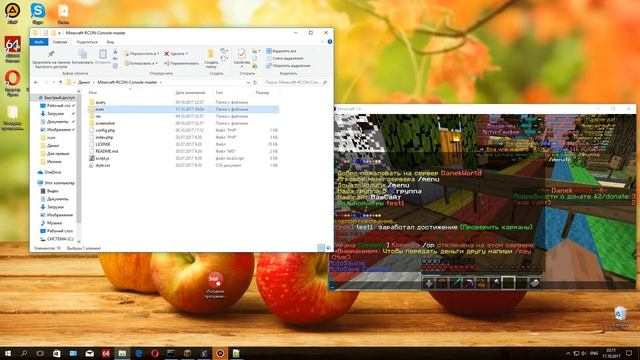640x360 pixels.
Task: Switch to the Главная ribbon tab
Action: pyautogui.click(x=60, y=42)
